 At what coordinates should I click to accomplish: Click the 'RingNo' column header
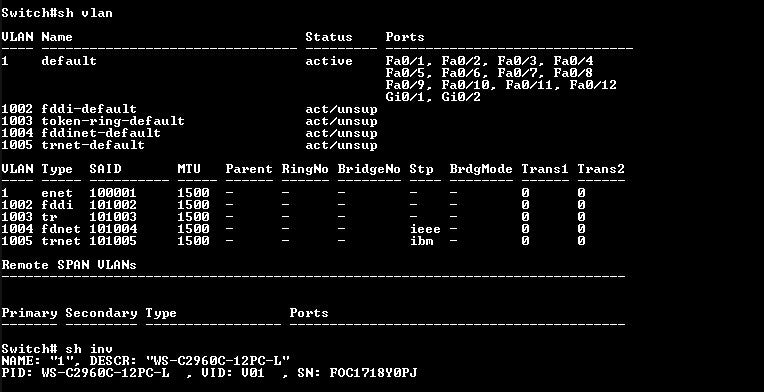(305, 169)
